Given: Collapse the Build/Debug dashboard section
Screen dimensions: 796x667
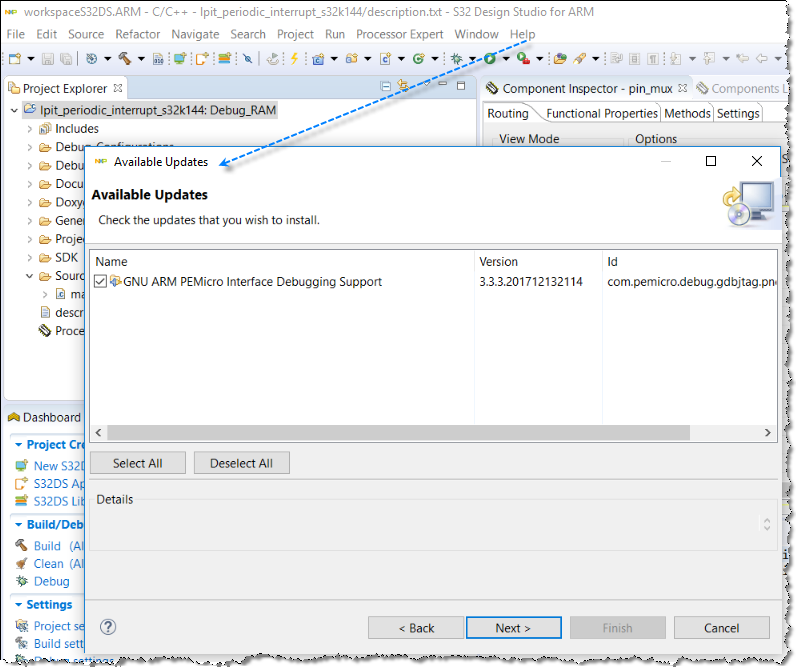Looking at the screenshot, I should click(x=18, y=524).
